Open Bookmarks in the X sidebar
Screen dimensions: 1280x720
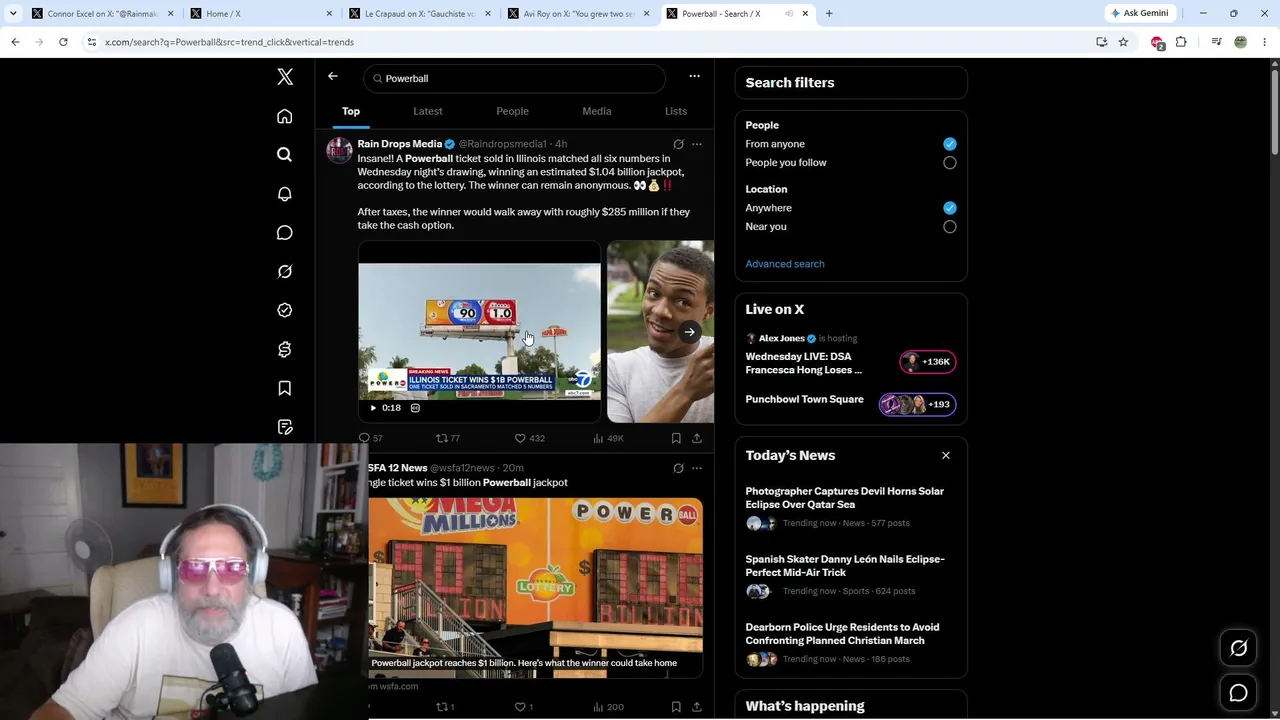[x=285, y=388]
